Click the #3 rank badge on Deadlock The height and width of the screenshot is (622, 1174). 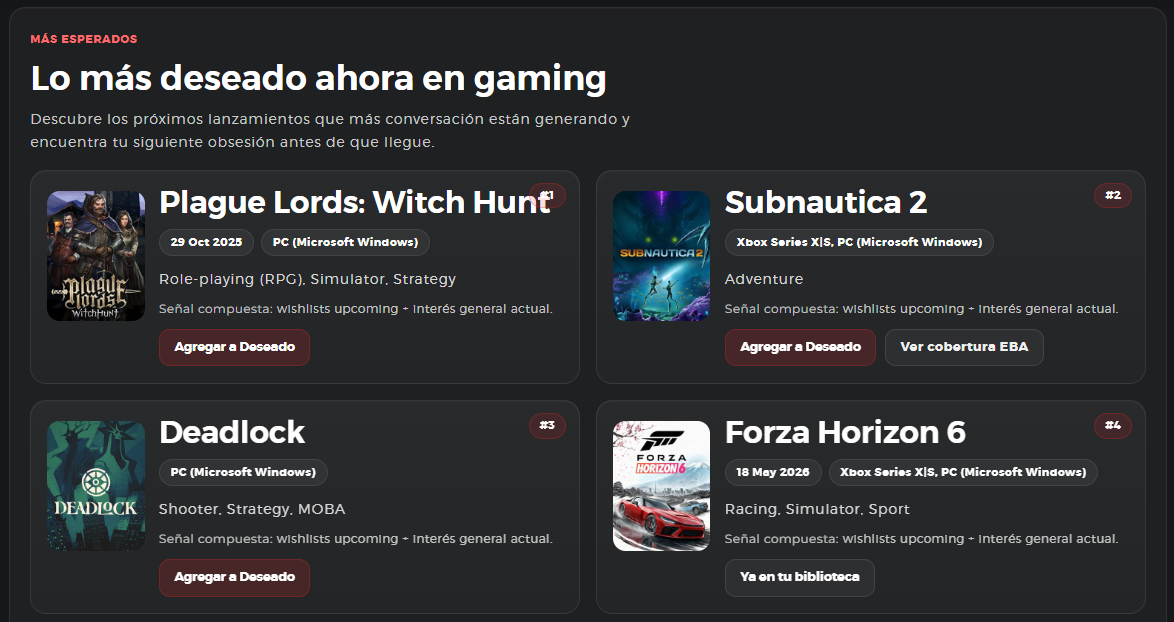coord(547,425)
